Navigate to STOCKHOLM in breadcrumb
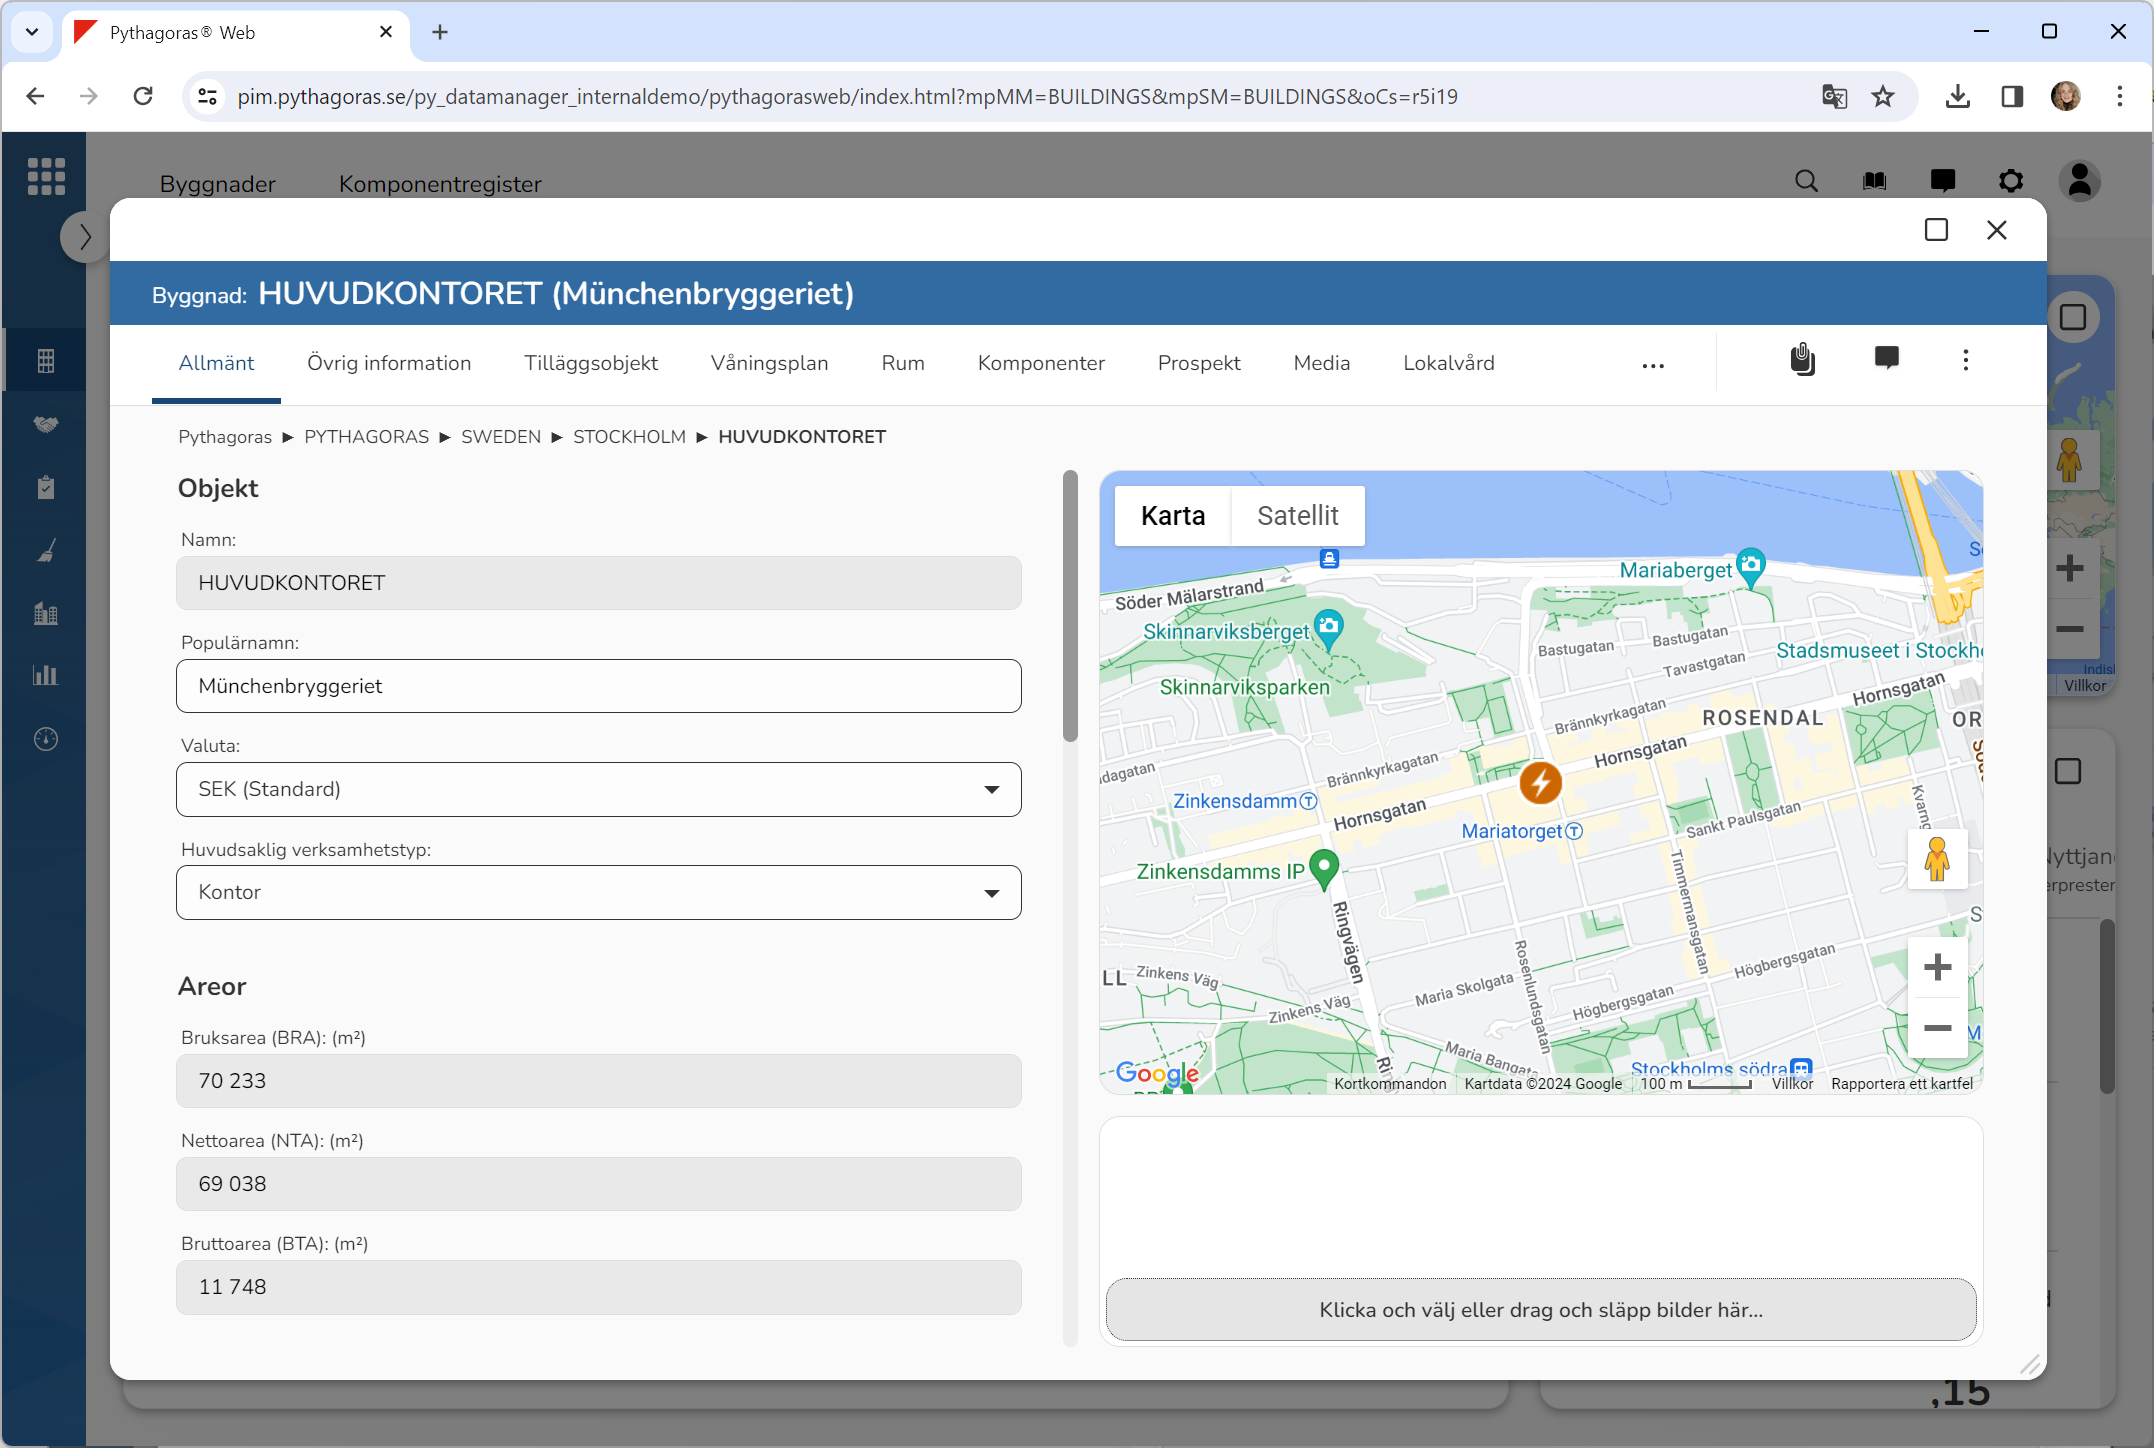Image resolution: width=2154 pixels, height=1448 pixels. click(629, 437)
